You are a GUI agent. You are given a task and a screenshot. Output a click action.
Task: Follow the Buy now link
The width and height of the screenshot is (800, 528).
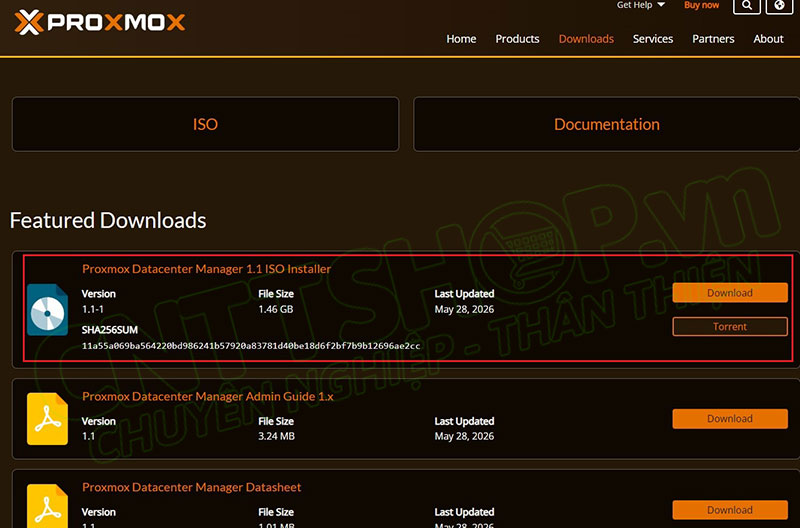click(x=702, y=5)
